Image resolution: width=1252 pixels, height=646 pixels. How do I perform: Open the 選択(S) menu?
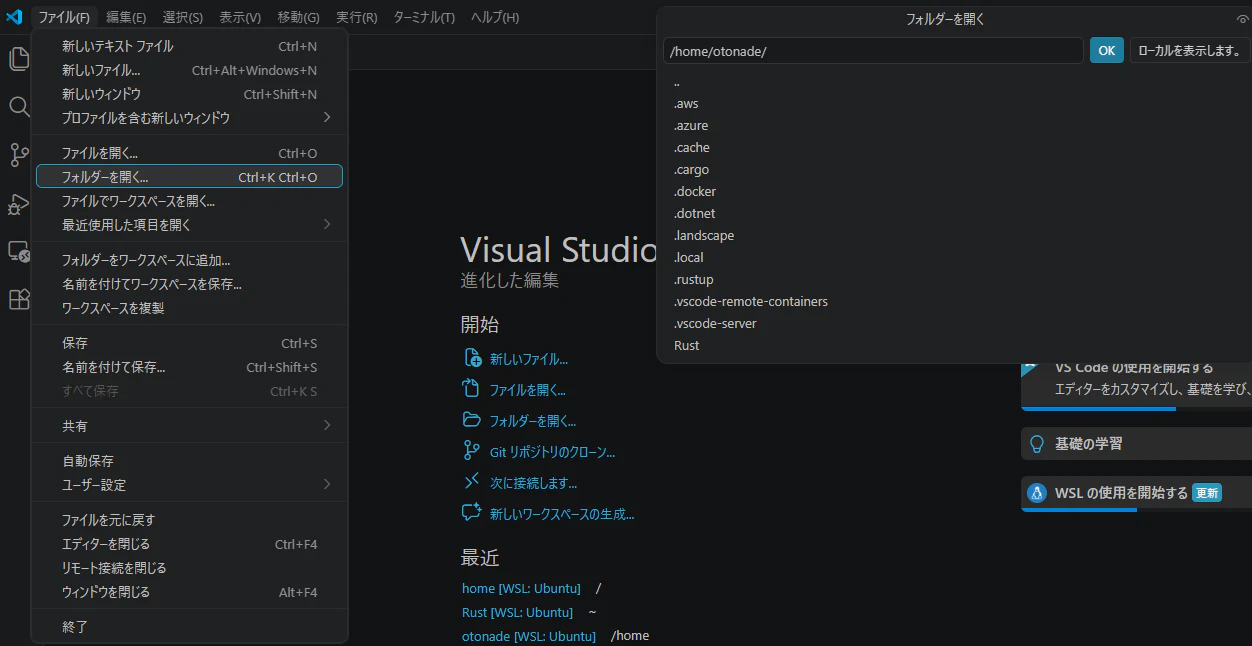coord(183,17)
